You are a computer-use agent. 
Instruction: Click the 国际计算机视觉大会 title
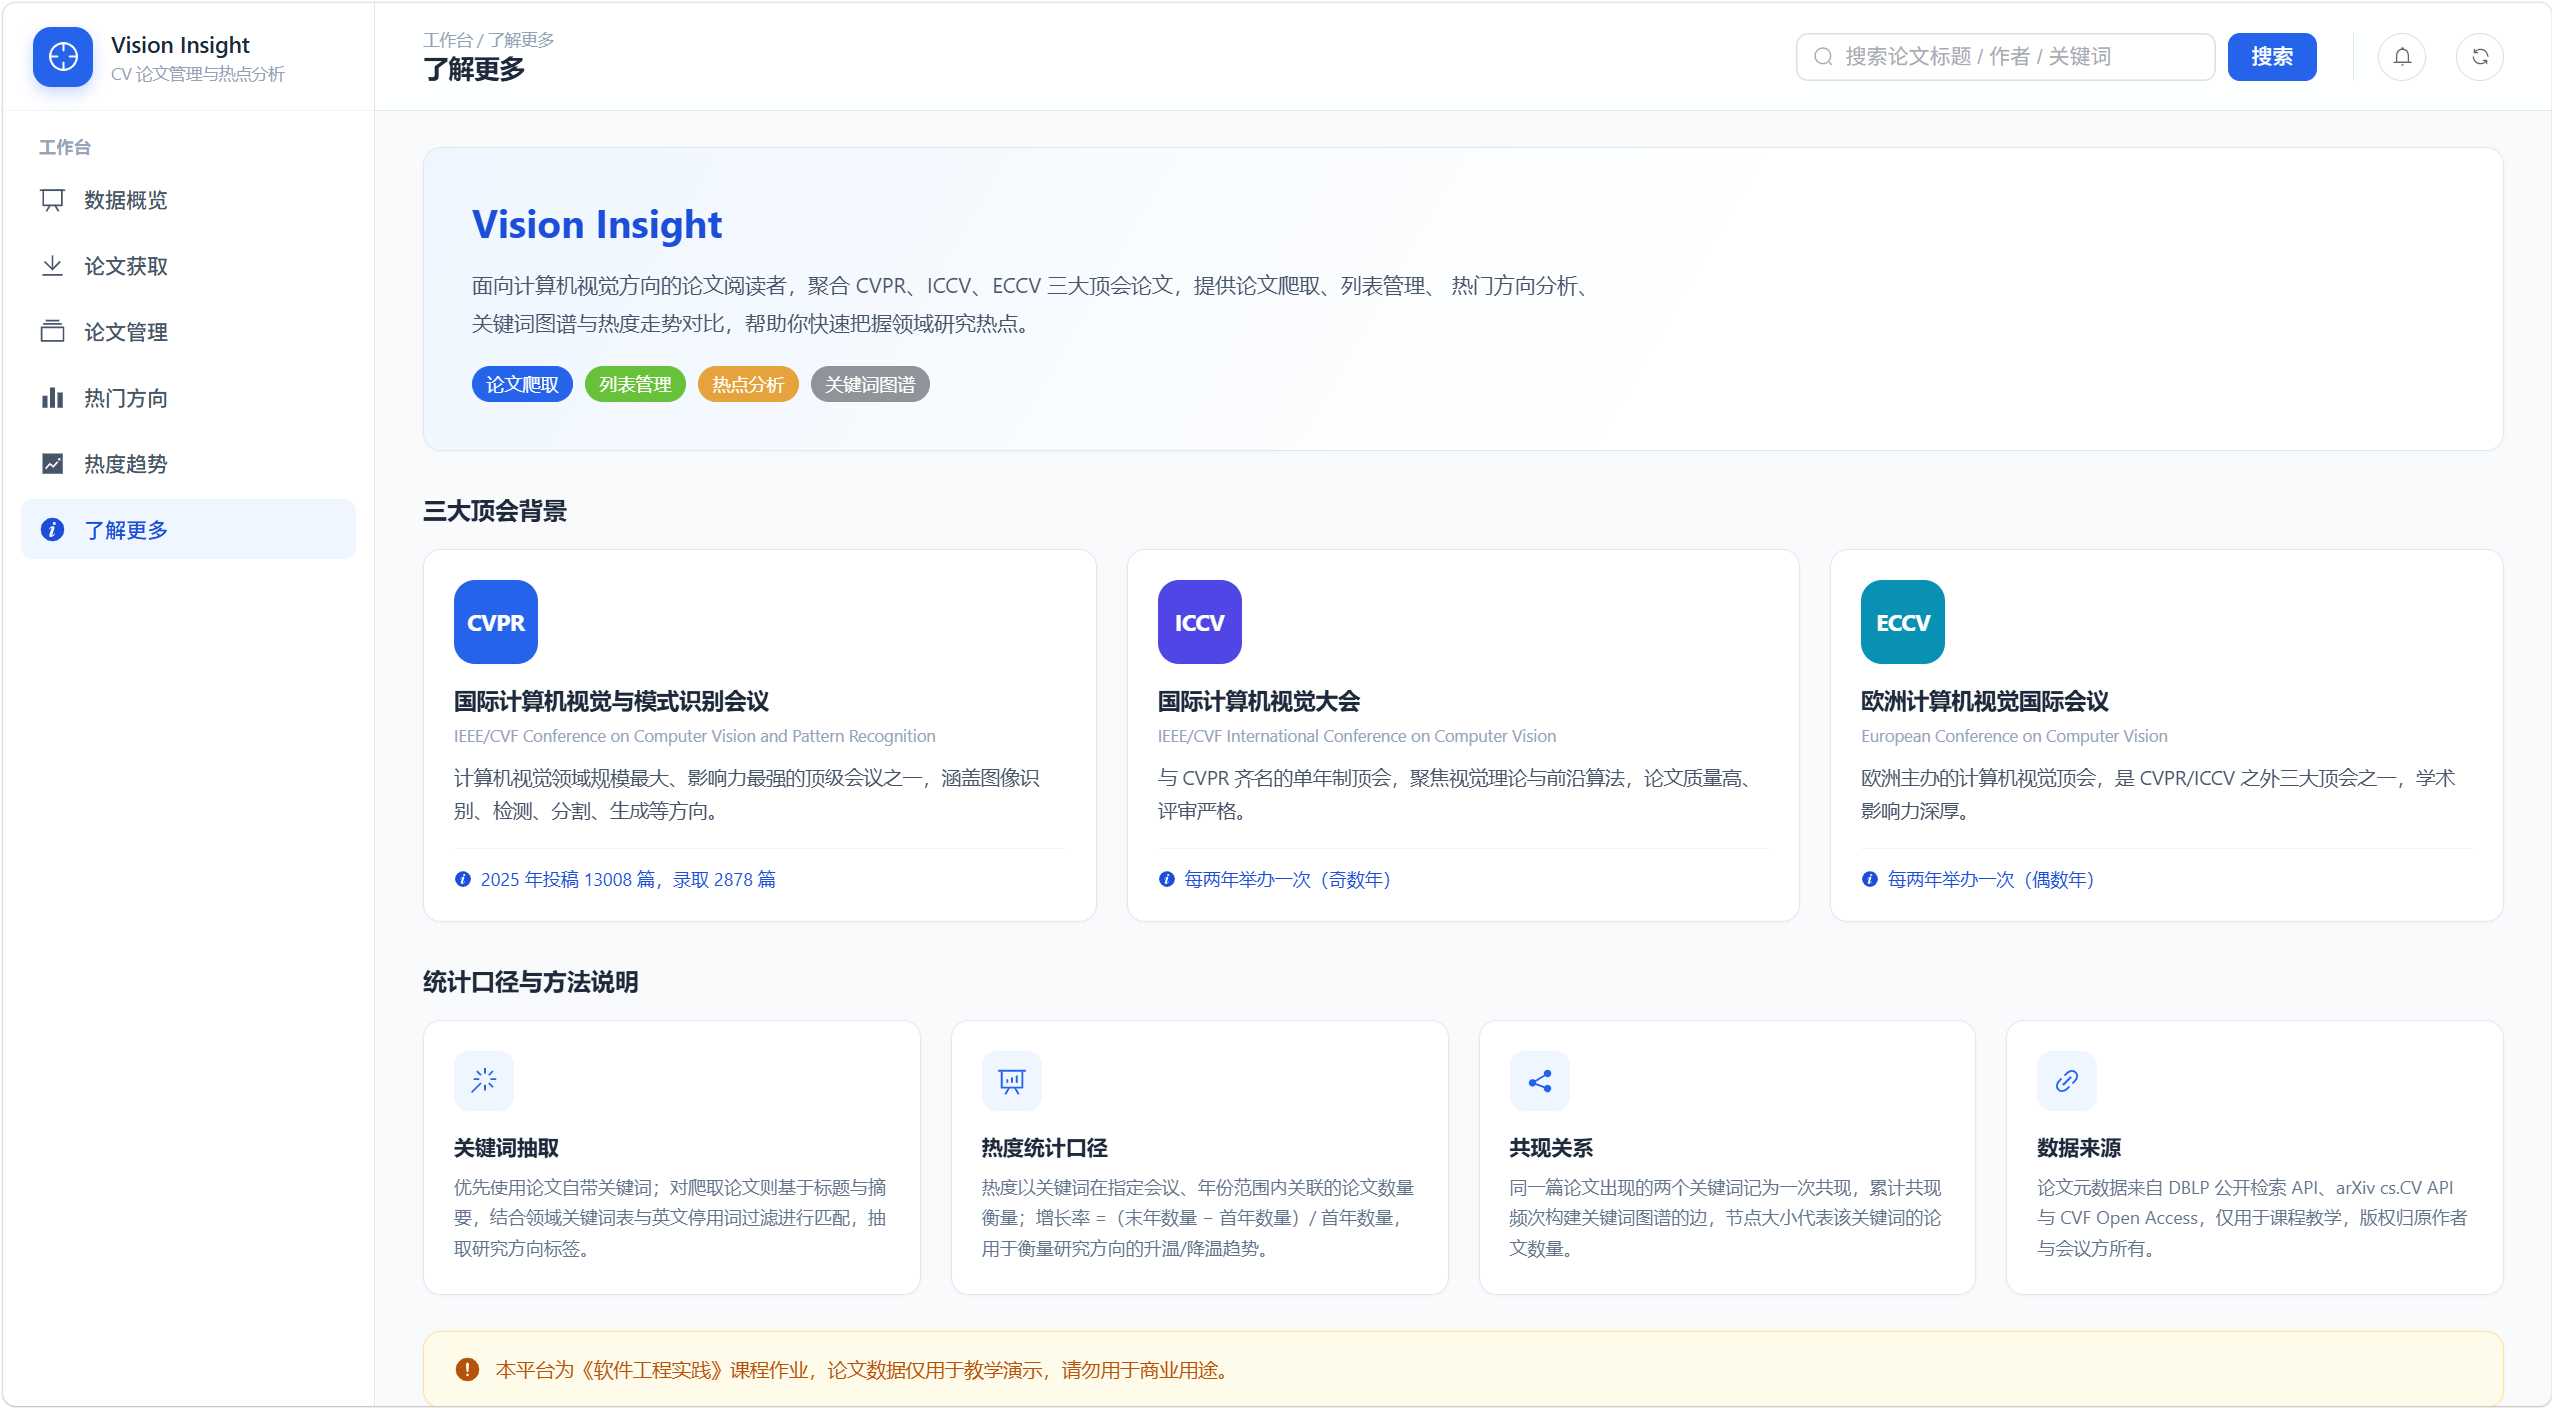[x=1258, y=702]
